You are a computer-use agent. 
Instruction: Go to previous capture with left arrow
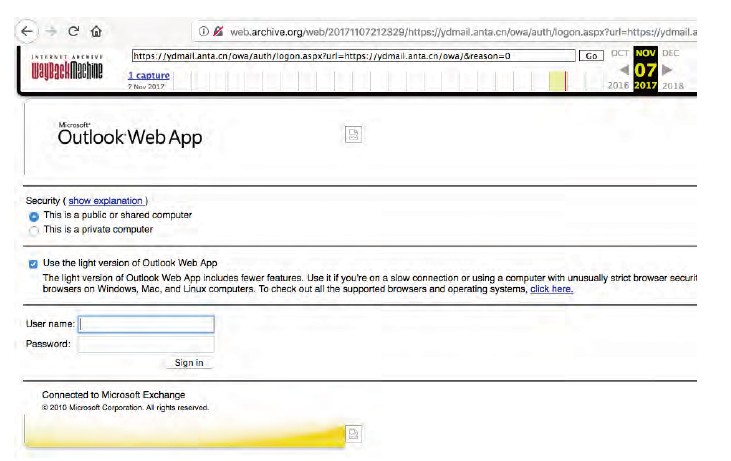pos(624,70)
